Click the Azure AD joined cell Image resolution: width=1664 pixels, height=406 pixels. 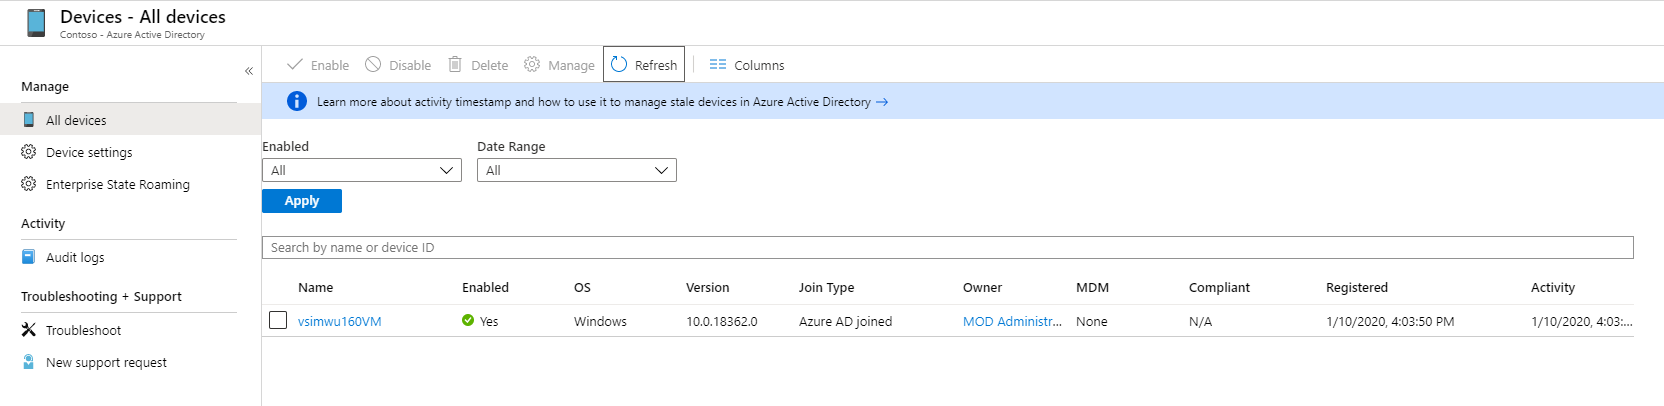point(845,321)
